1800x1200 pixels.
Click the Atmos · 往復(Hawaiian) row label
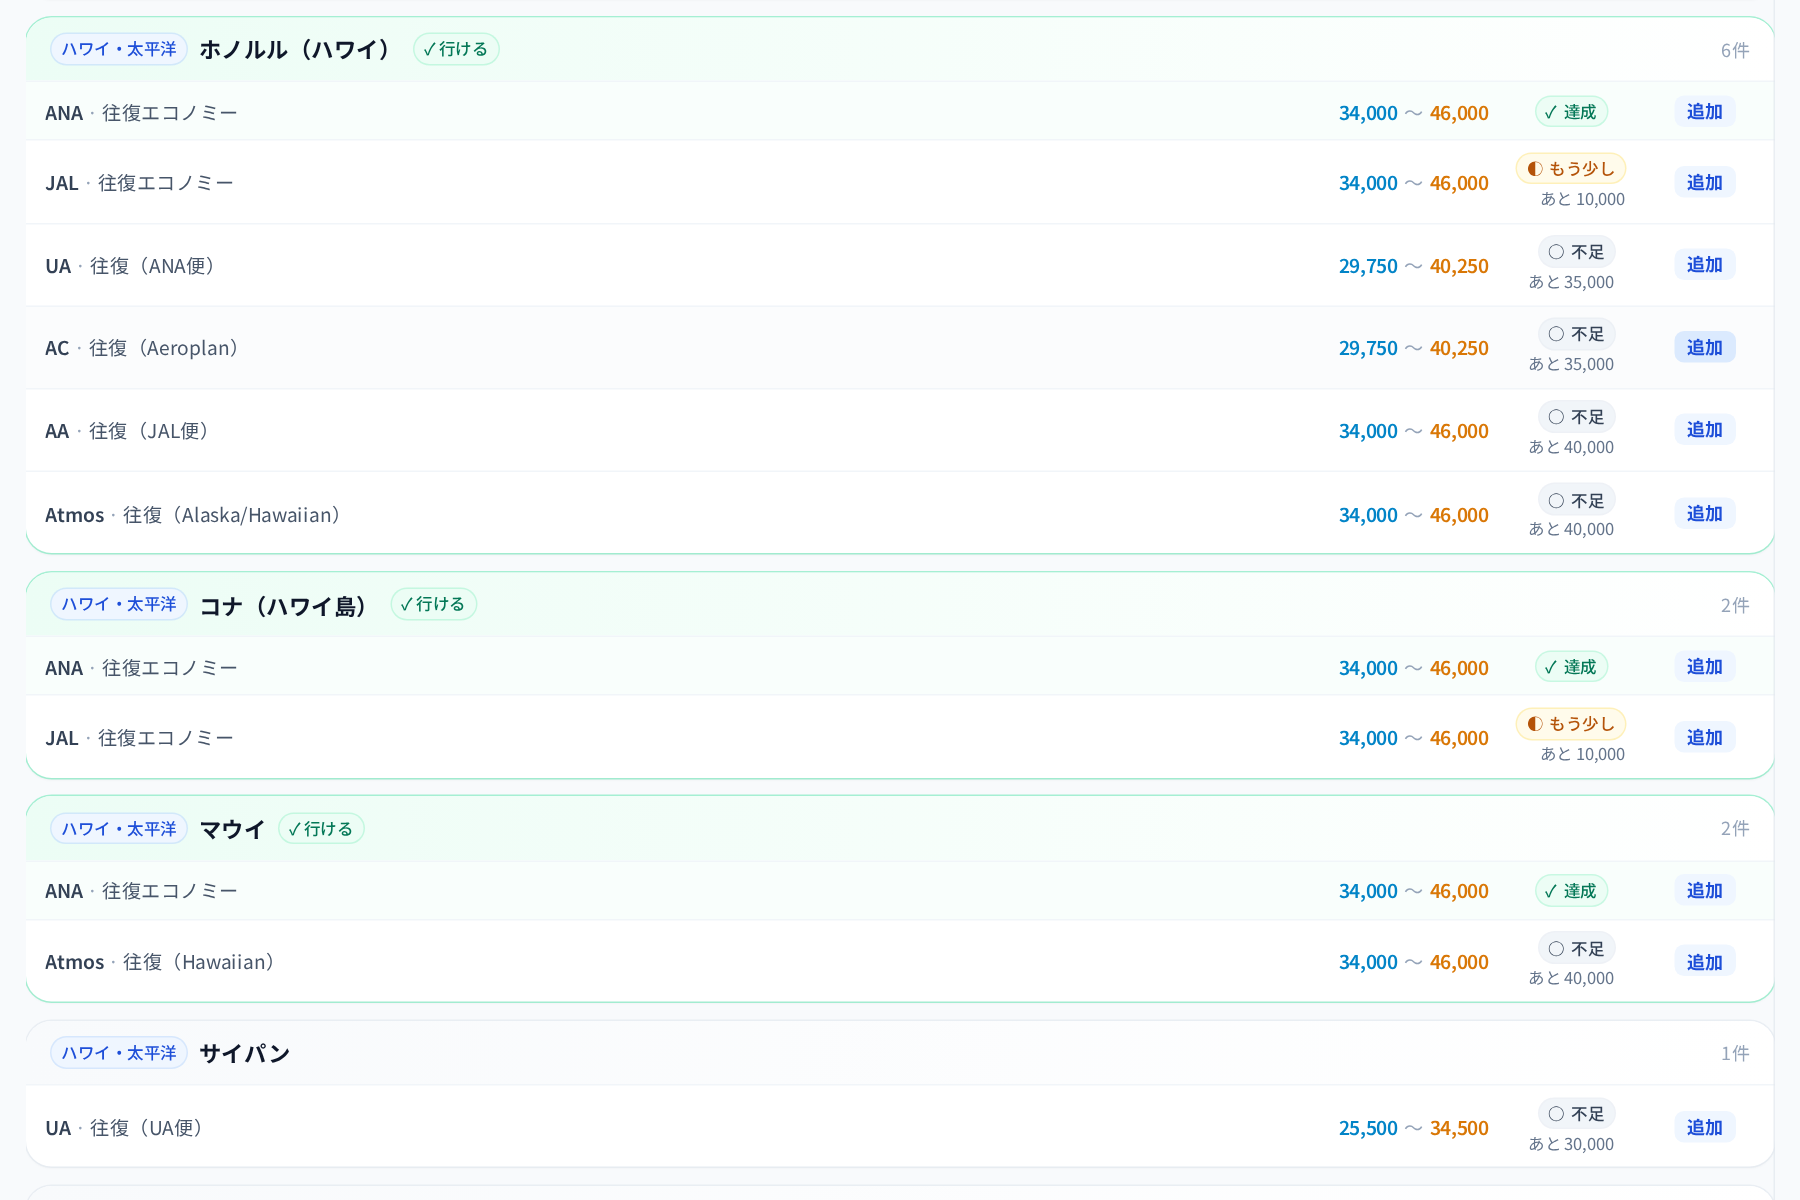tap(161, 962)
